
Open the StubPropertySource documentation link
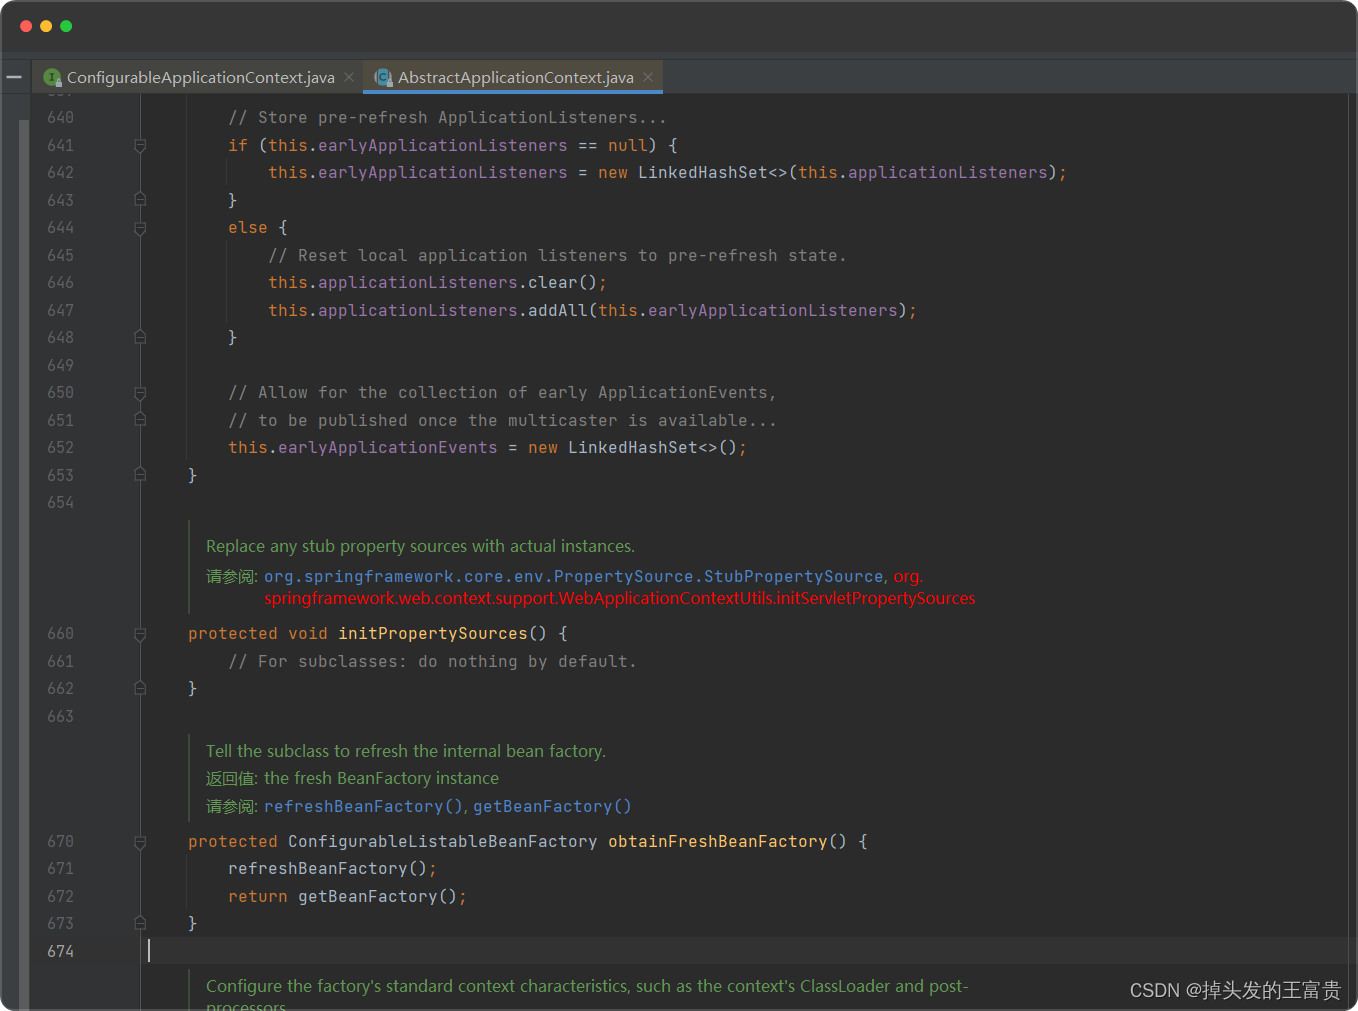click(x=574, y=576)
